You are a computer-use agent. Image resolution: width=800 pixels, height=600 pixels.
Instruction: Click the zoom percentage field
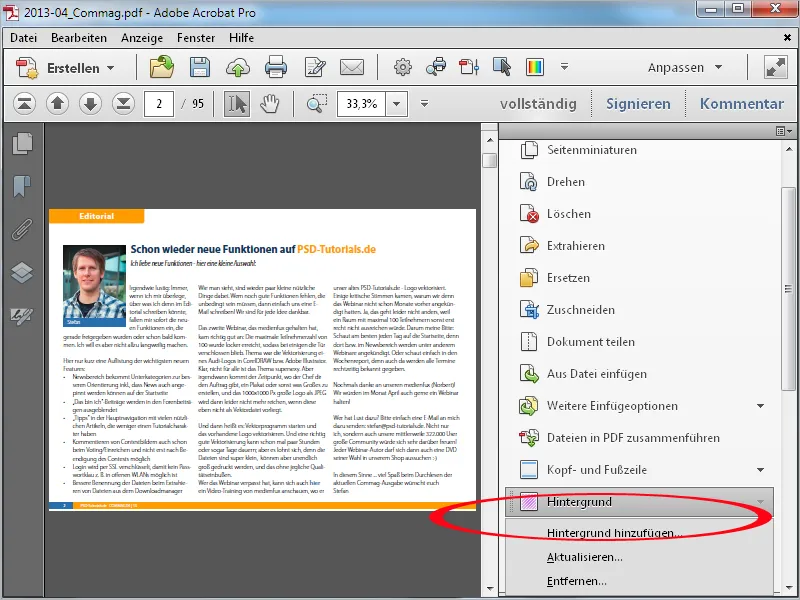pyautogui.click(x=362, y=104)
